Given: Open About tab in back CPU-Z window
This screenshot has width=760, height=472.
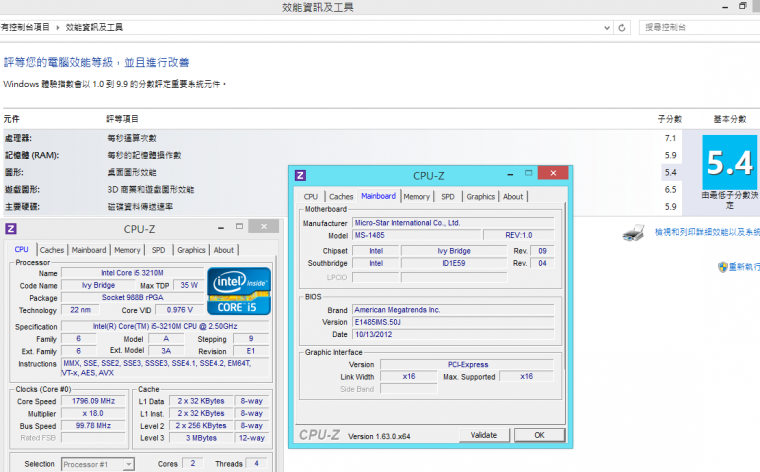Looking at the screenshot, I should 223,250.
